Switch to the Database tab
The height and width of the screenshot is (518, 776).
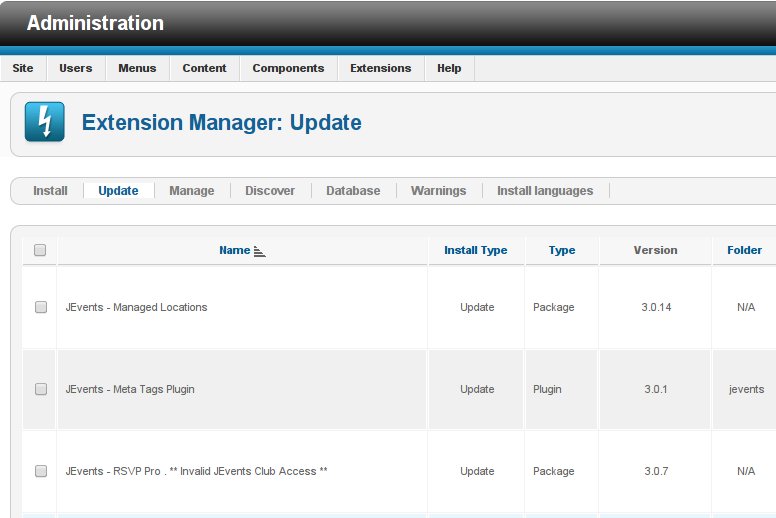(x=353, y=190)
